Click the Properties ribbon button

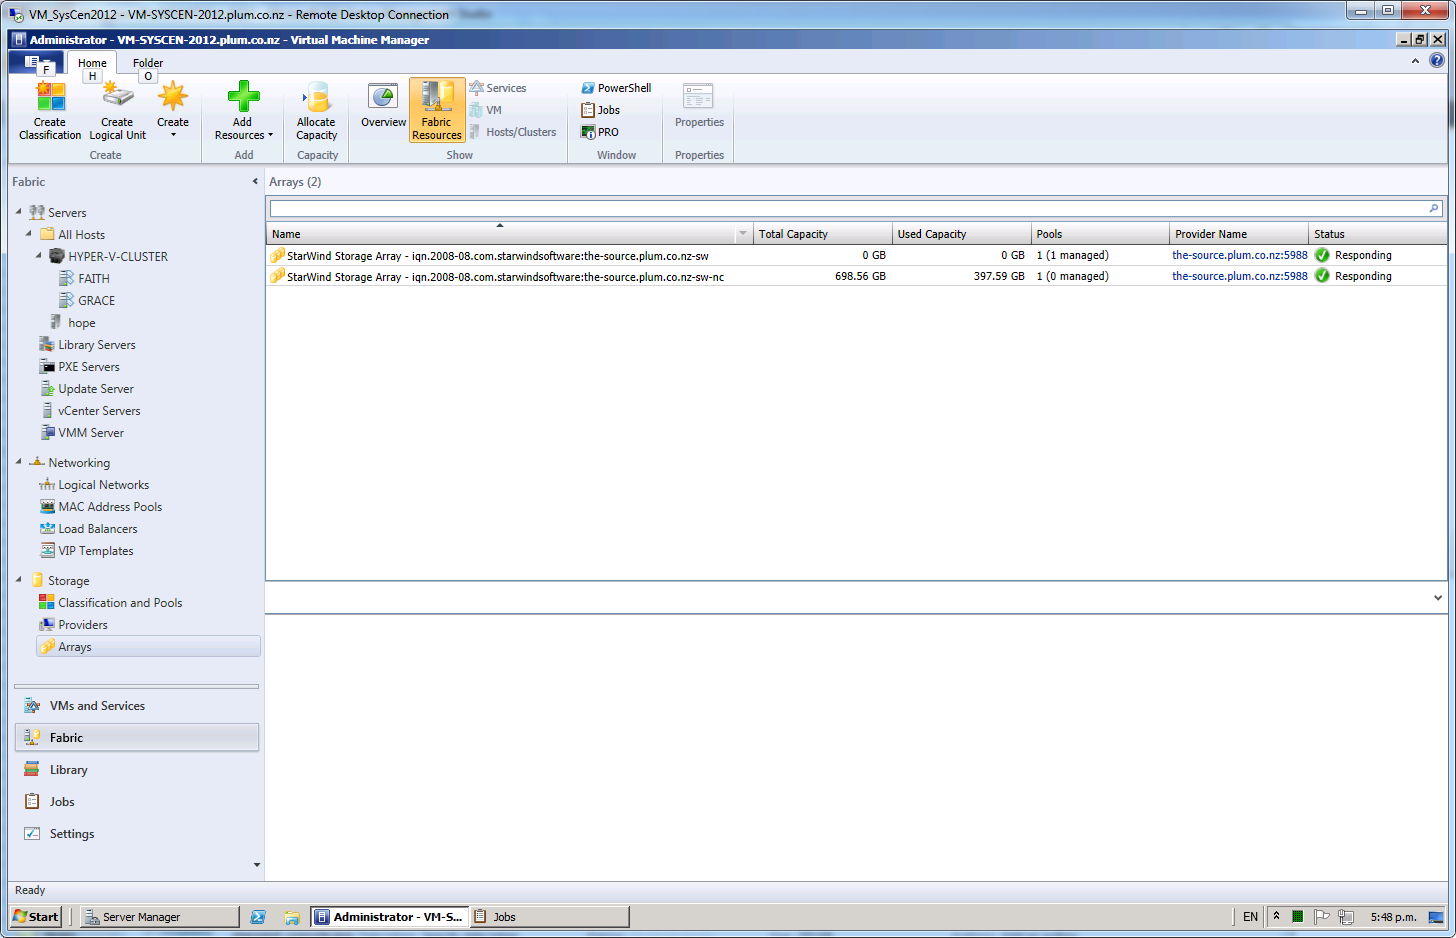(699, 106)
